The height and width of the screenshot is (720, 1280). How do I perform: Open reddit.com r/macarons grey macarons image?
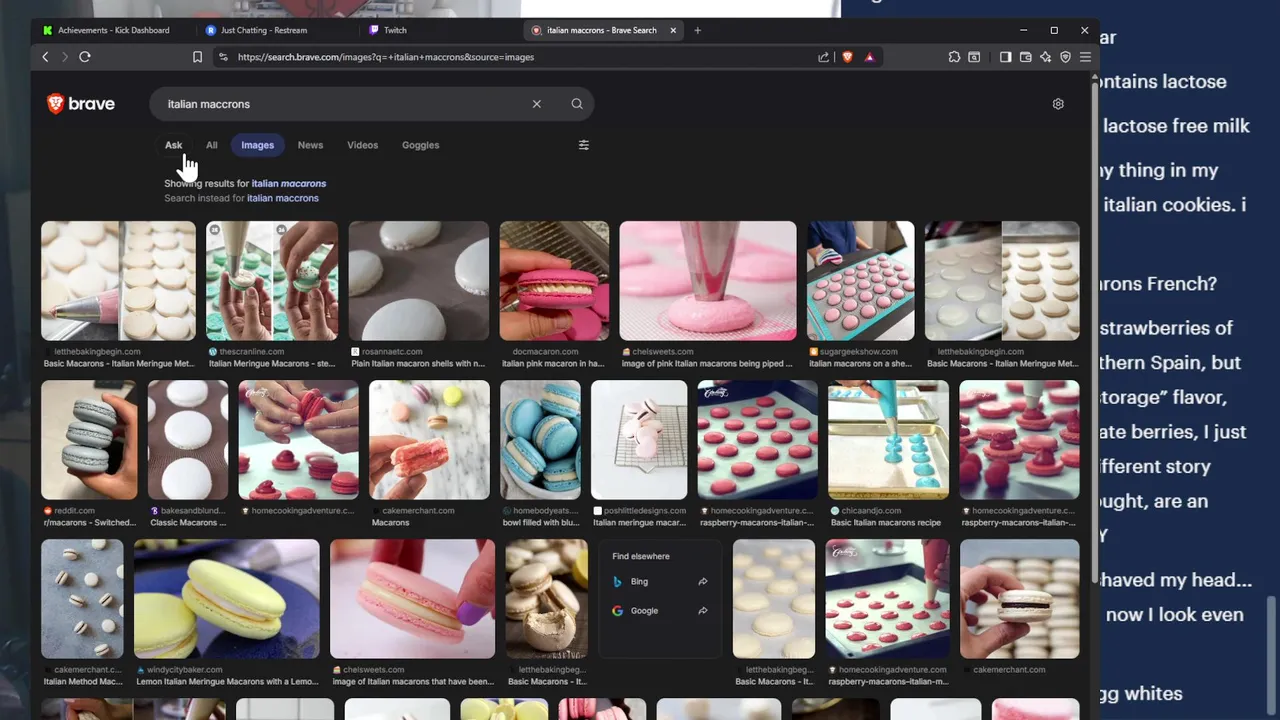[89, 440]
